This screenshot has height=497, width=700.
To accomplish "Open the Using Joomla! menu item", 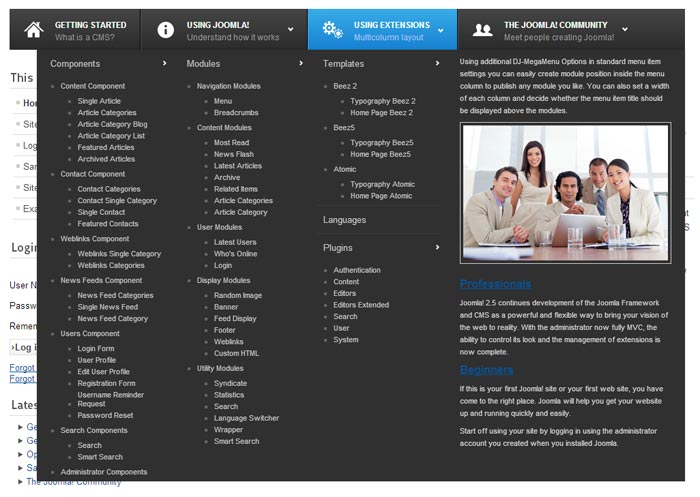I will 224,30.
